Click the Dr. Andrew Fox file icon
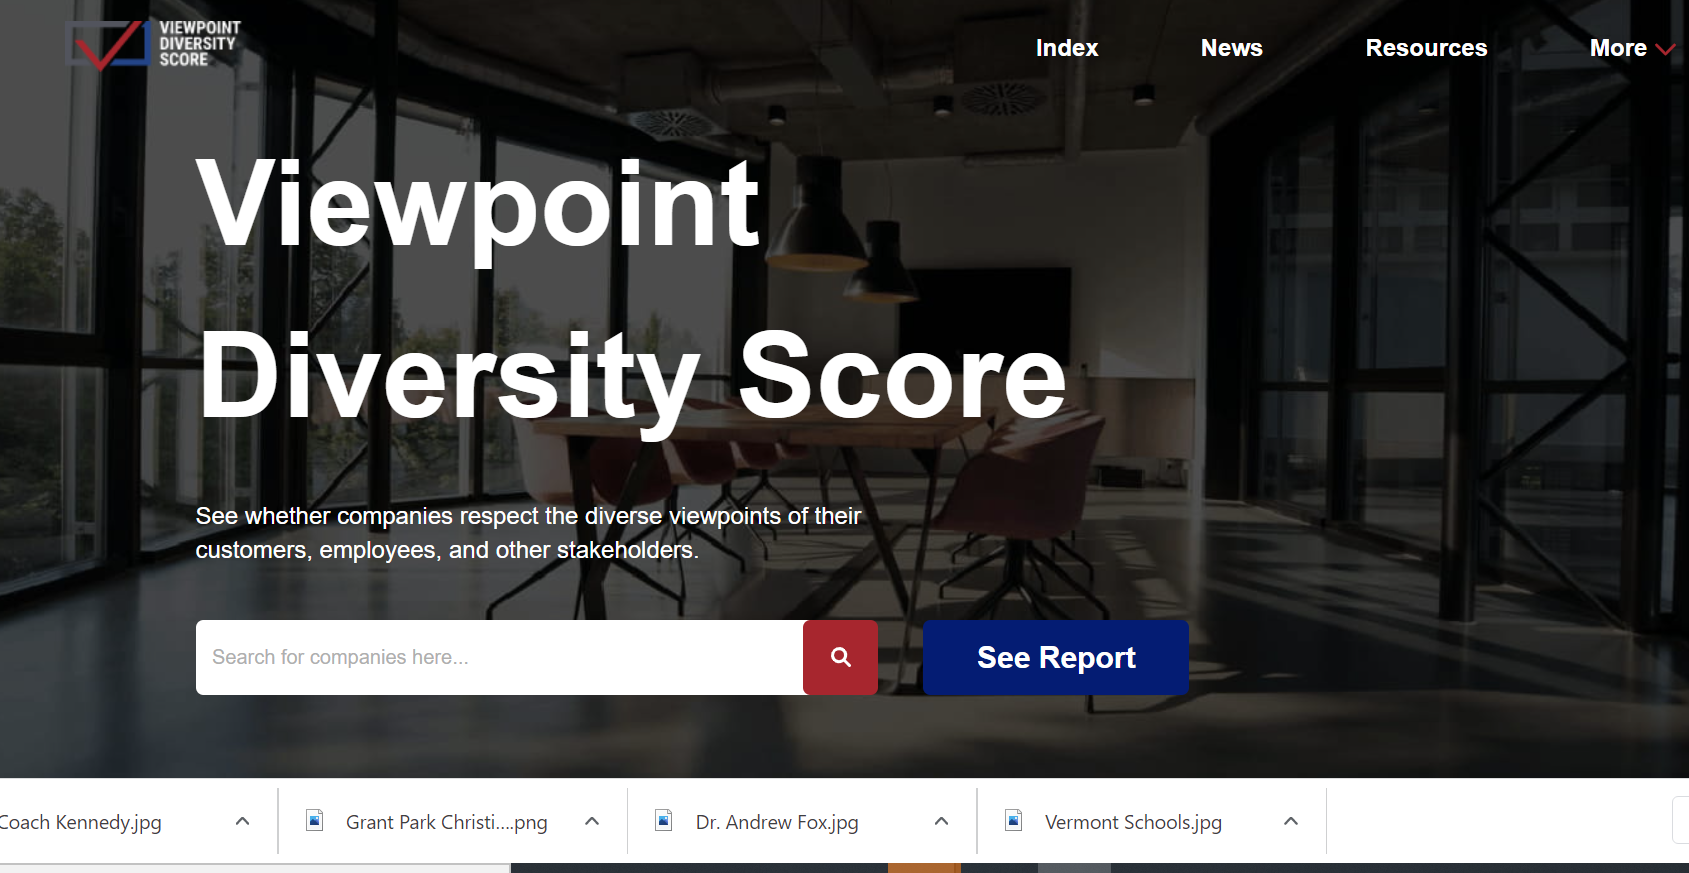Screen dimensions: 1689x873 (663, 821)
